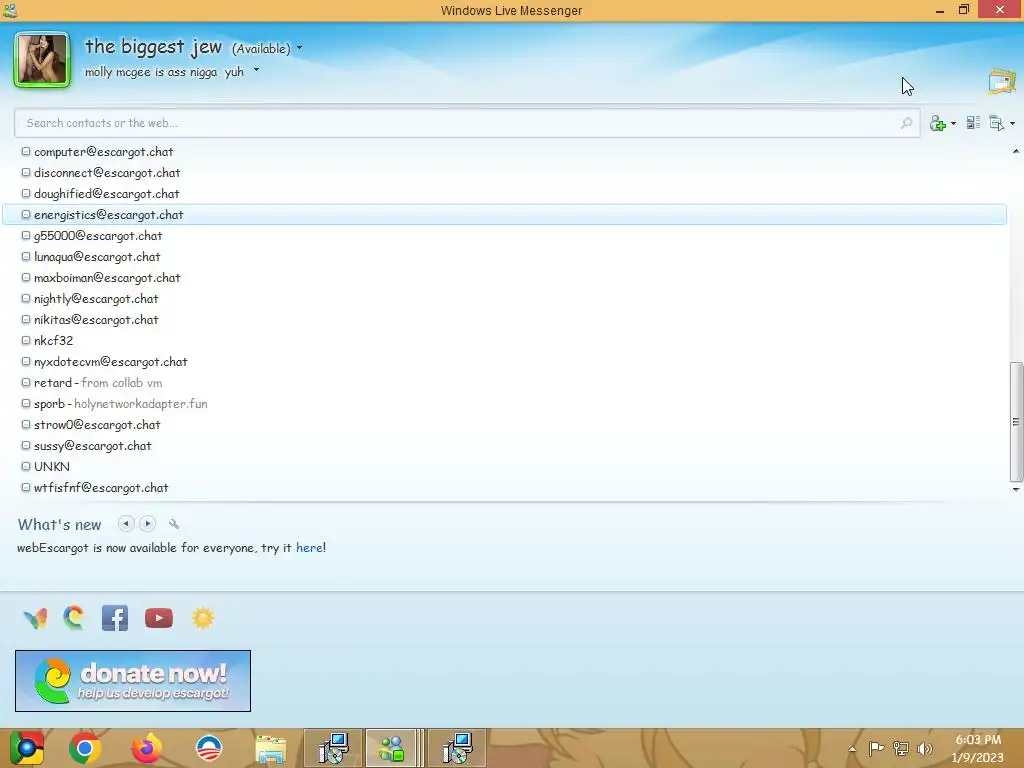Select the sporb contact row

(x=504, y=404)
